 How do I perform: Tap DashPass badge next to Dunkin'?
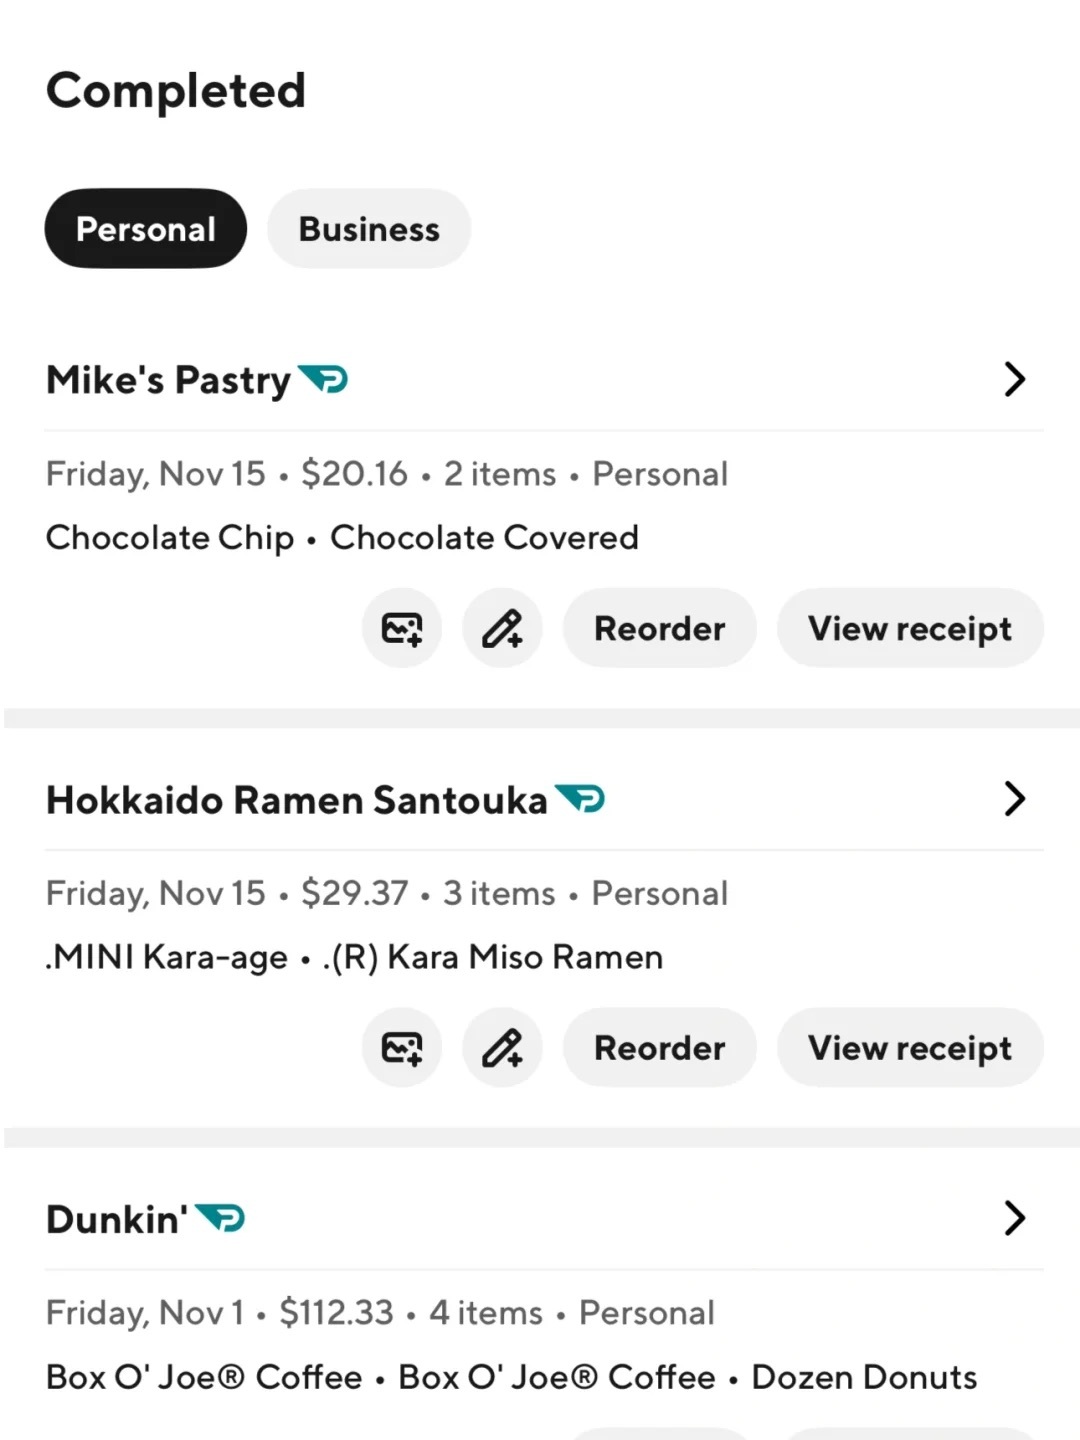[x=220, y=1218]
